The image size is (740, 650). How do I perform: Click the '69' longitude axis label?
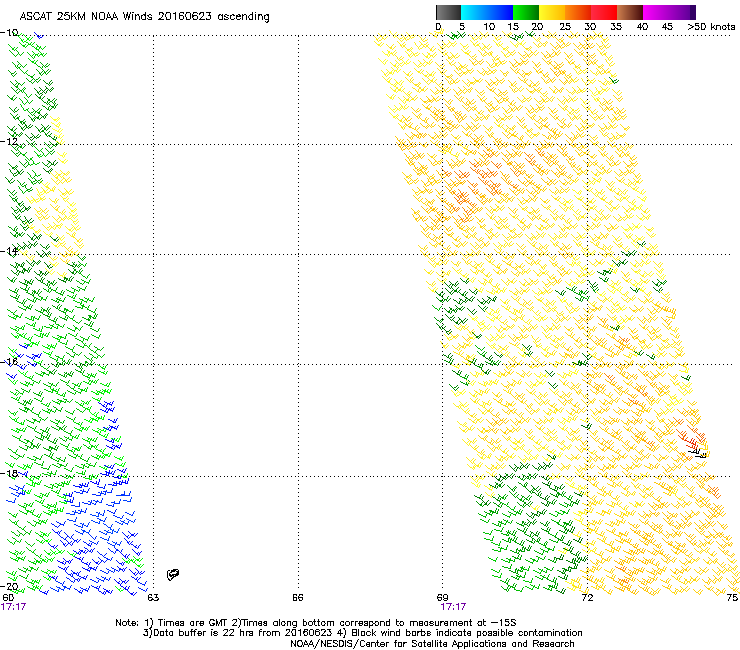click(x=442, y=598)
